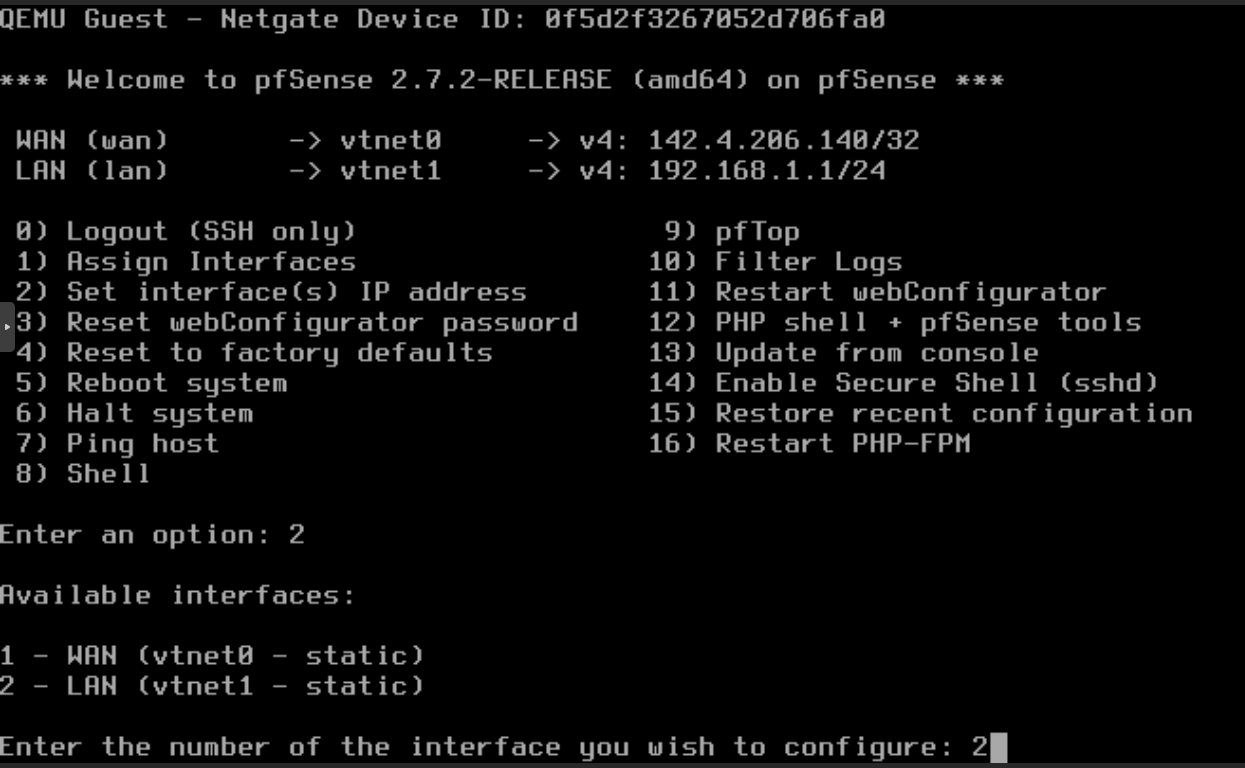Click the WAN (vtnet0 - static) interface line
This screenshot has width=1245, height=768.
[x=212, y=656]
